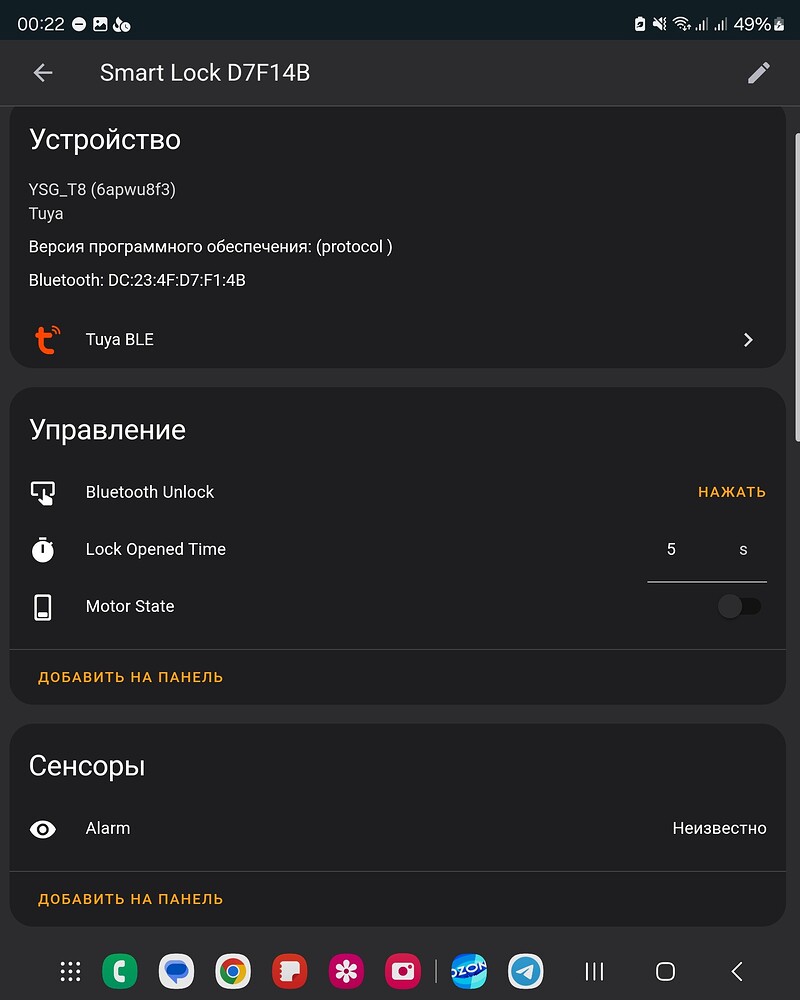Open Telegram from the dock
The height and width of the screenshot is (1000, 800).
tap(525, 971)
